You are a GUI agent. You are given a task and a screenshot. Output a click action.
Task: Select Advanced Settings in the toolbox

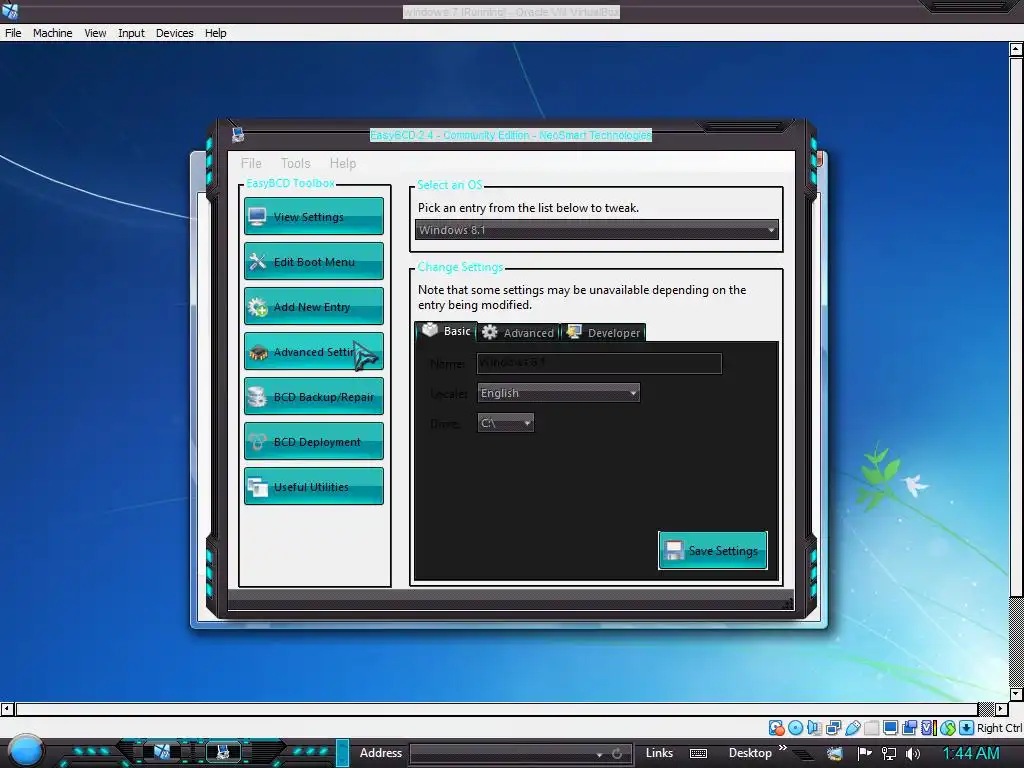(313, 351)
